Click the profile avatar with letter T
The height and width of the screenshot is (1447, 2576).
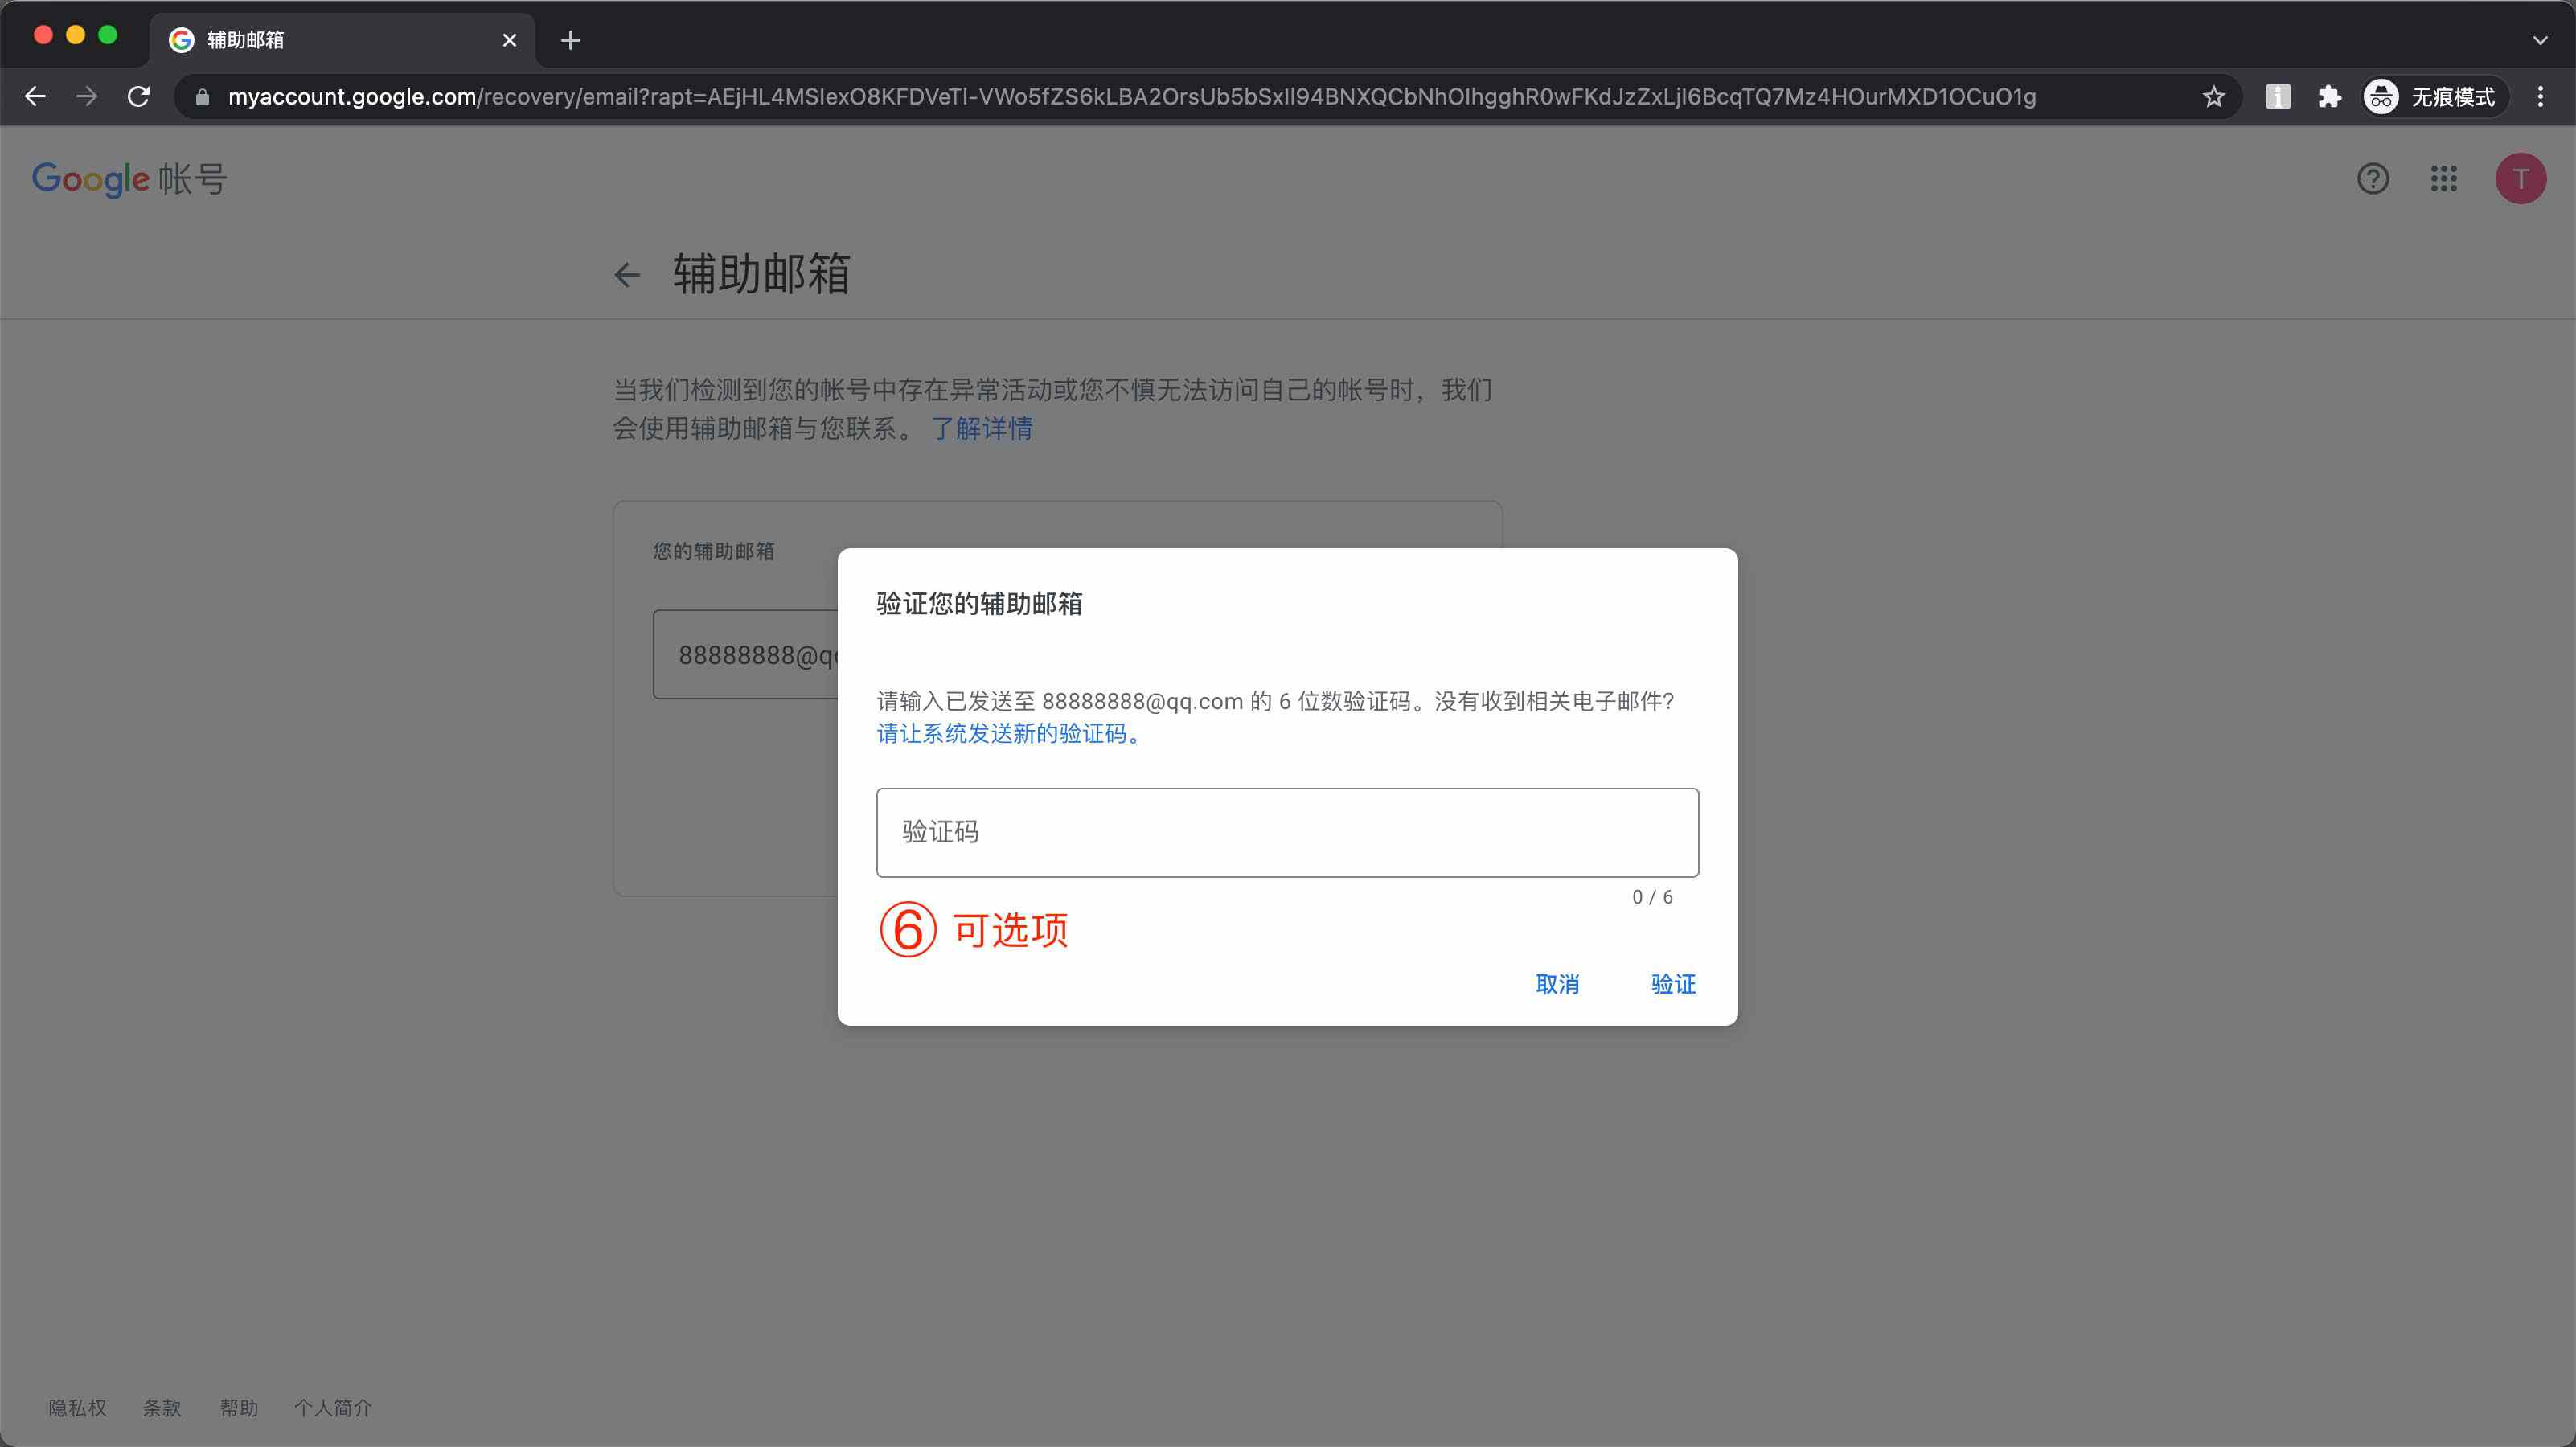click(x=2520, y=179)
